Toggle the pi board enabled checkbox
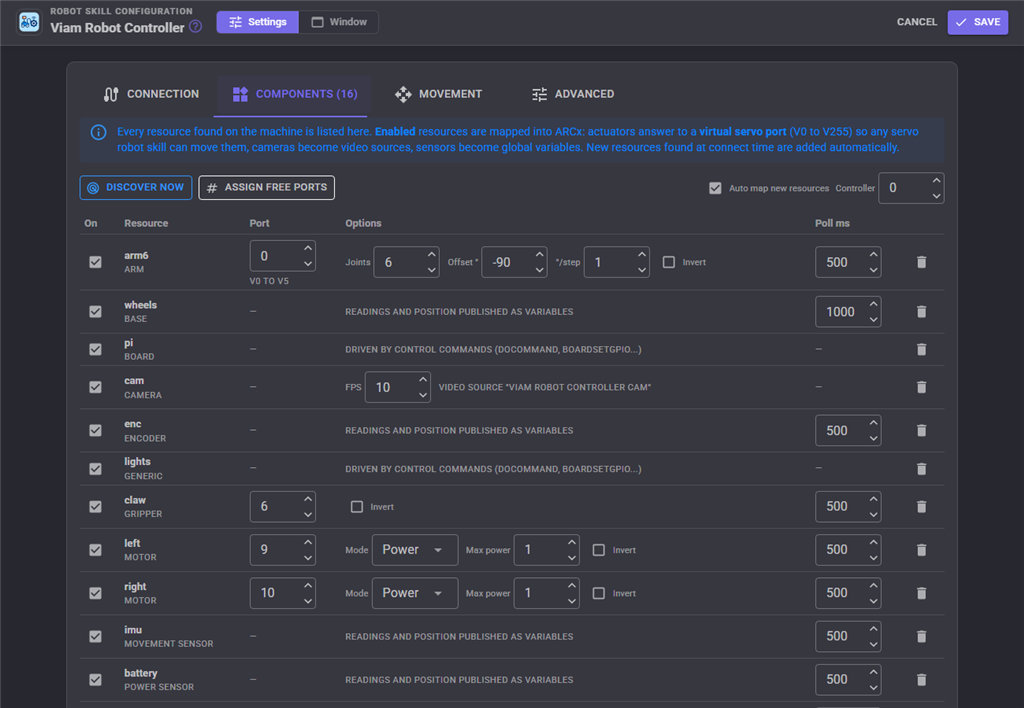This screenshot has height=708, width=1024. point(95,349)
